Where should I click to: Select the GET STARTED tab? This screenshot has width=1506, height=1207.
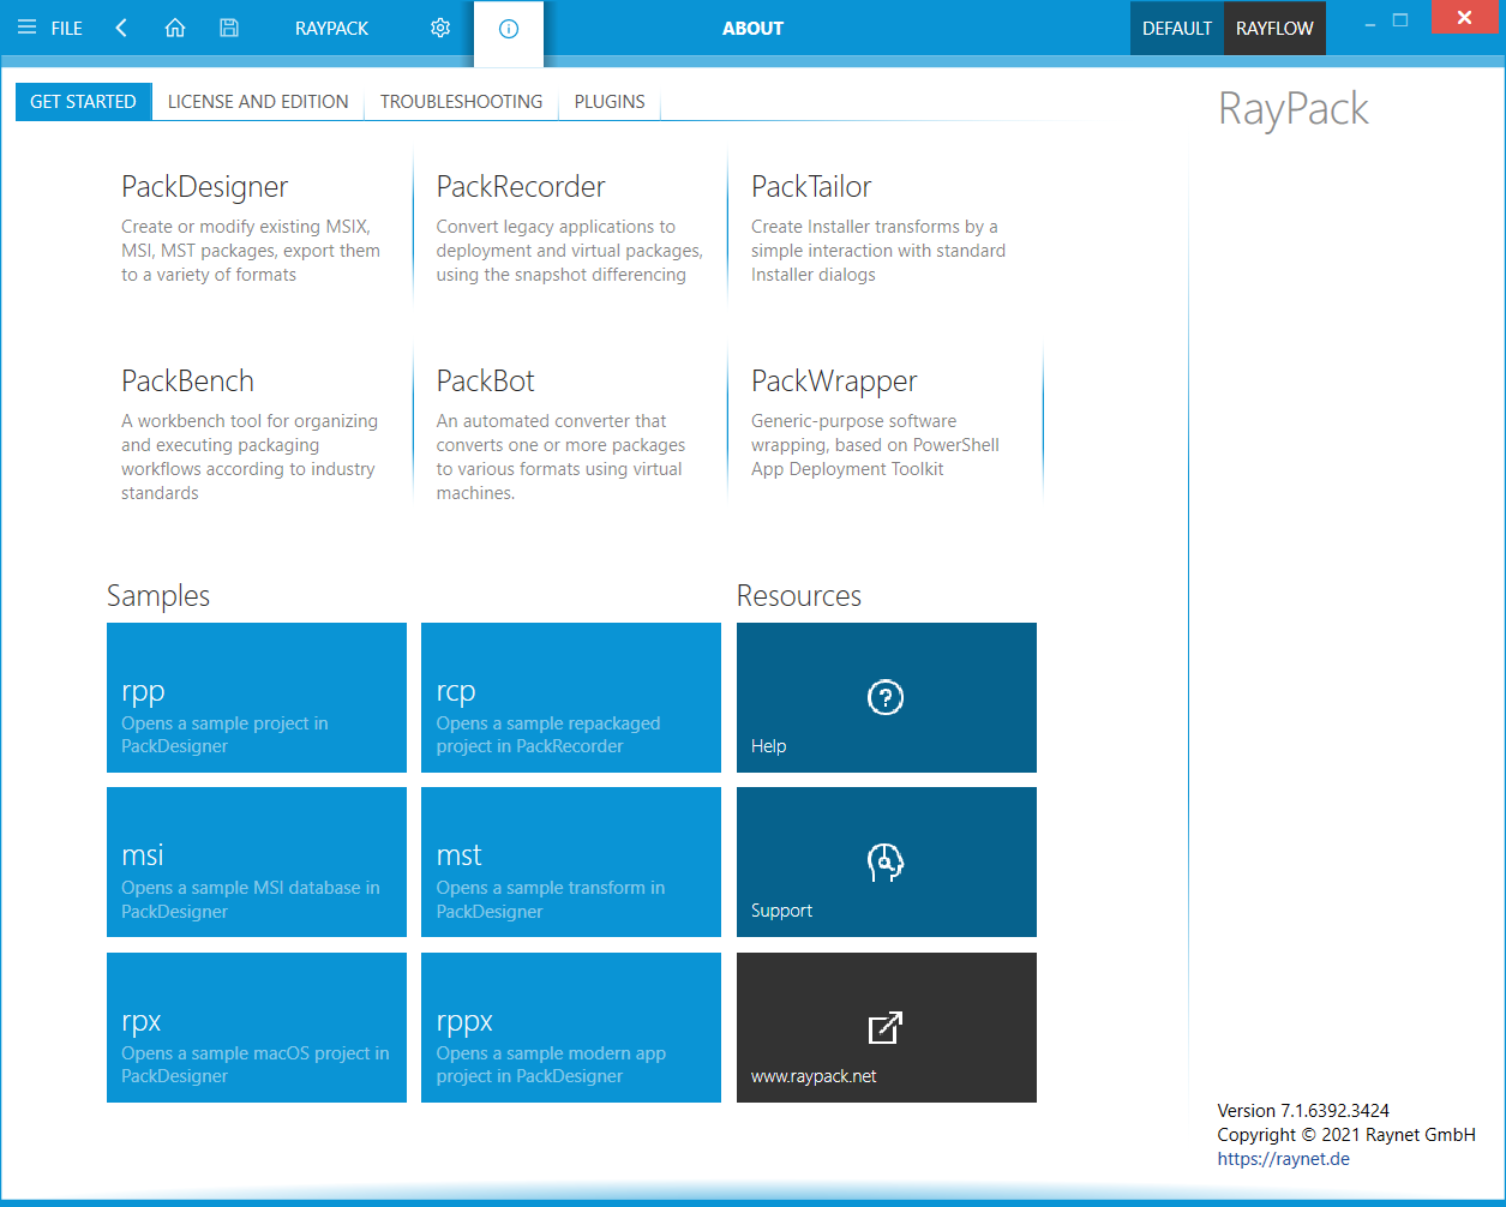(x=83, y=101)
